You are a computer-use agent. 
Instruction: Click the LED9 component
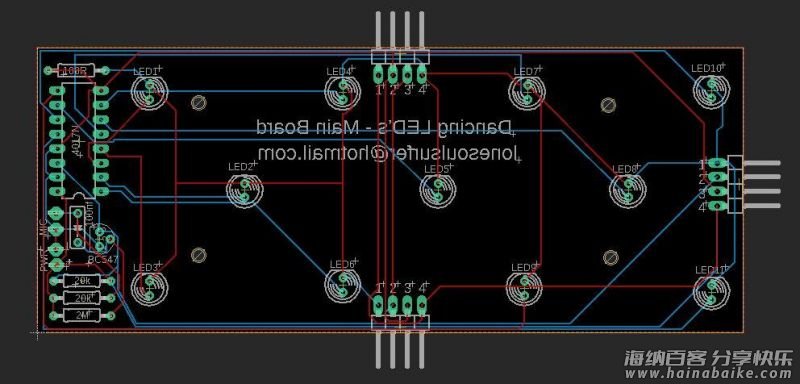click(525, 288)
